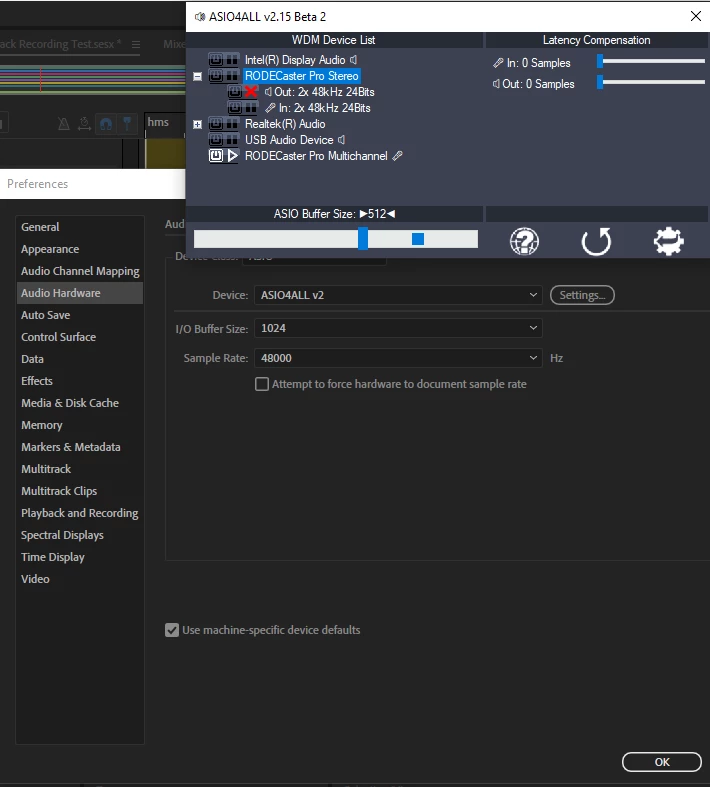Click OK to confirm Preferences
The image size is (710, 787).
click(x=662, y=762)
